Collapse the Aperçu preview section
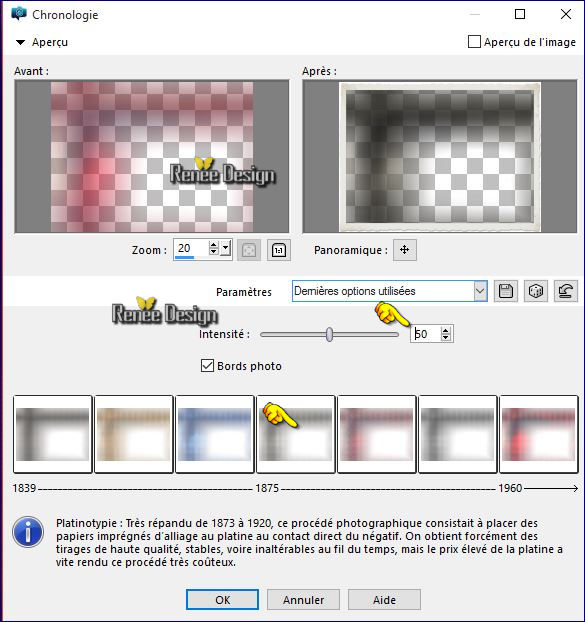The height and width of the screenshot is (622, 585). (20, 42)
